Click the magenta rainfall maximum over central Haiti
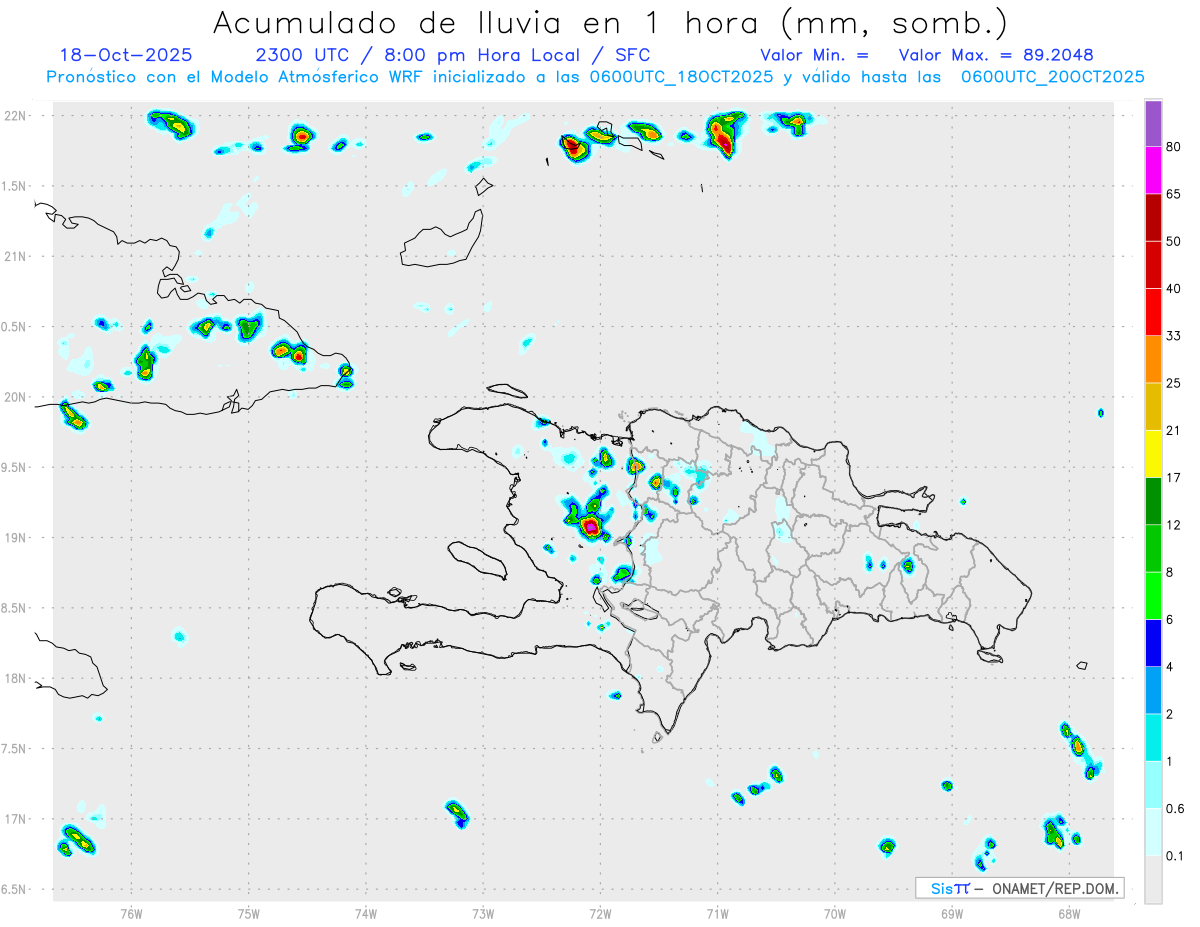 [591, 525]
